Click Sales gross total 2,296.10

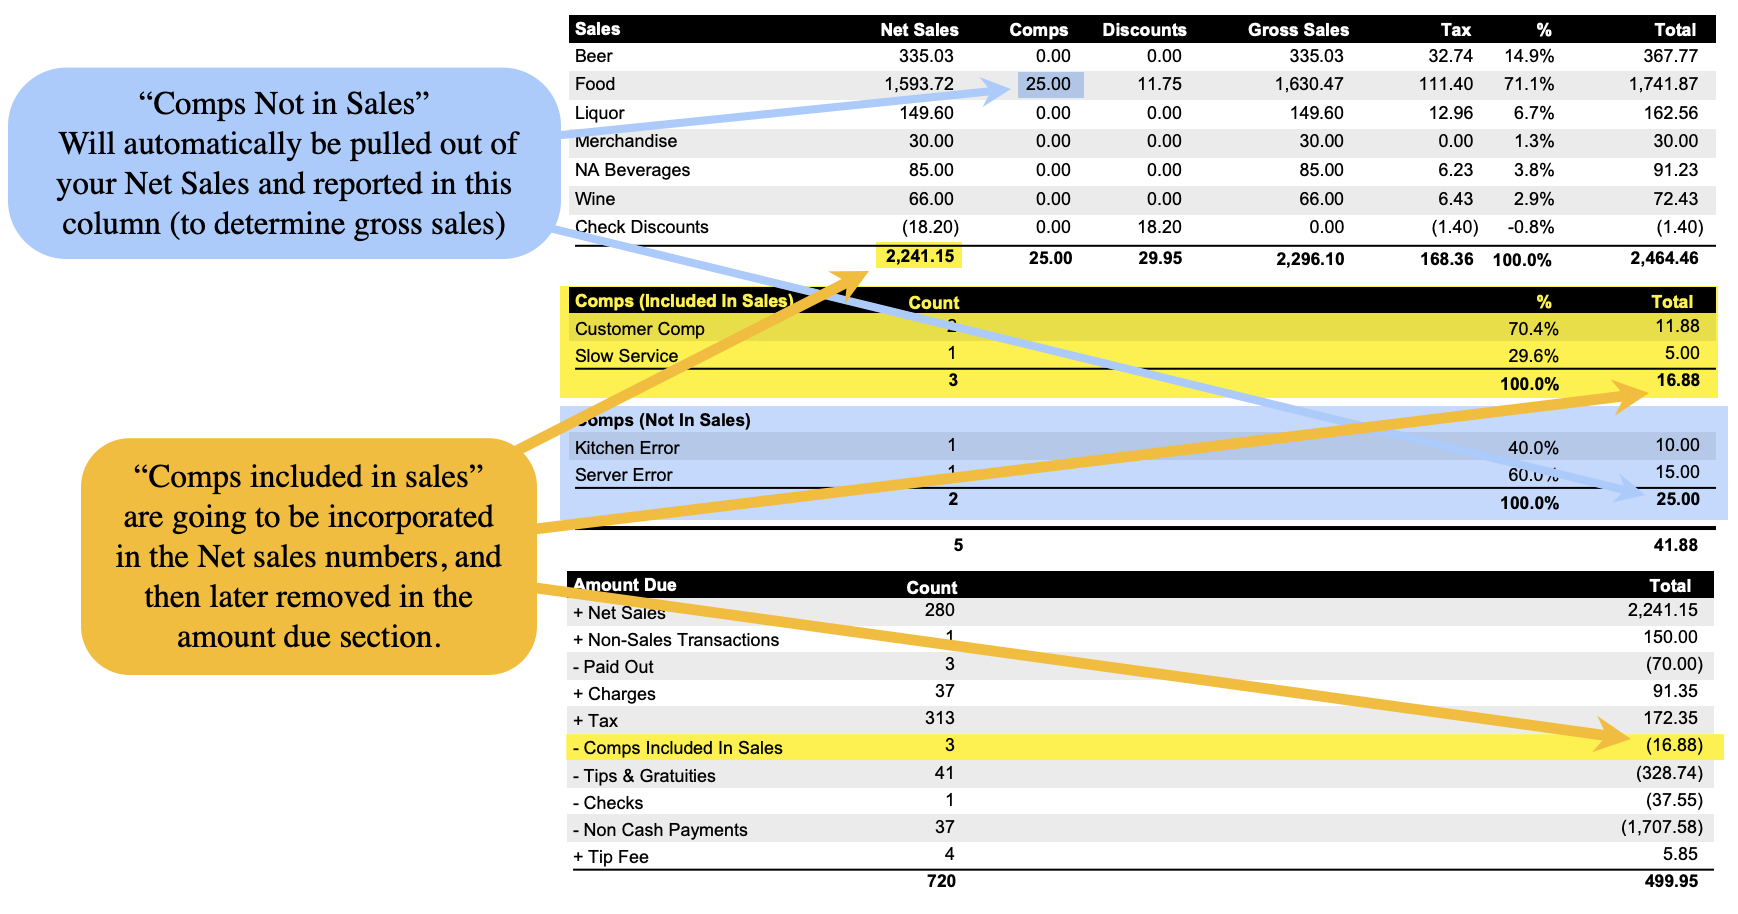(1310, 259)
